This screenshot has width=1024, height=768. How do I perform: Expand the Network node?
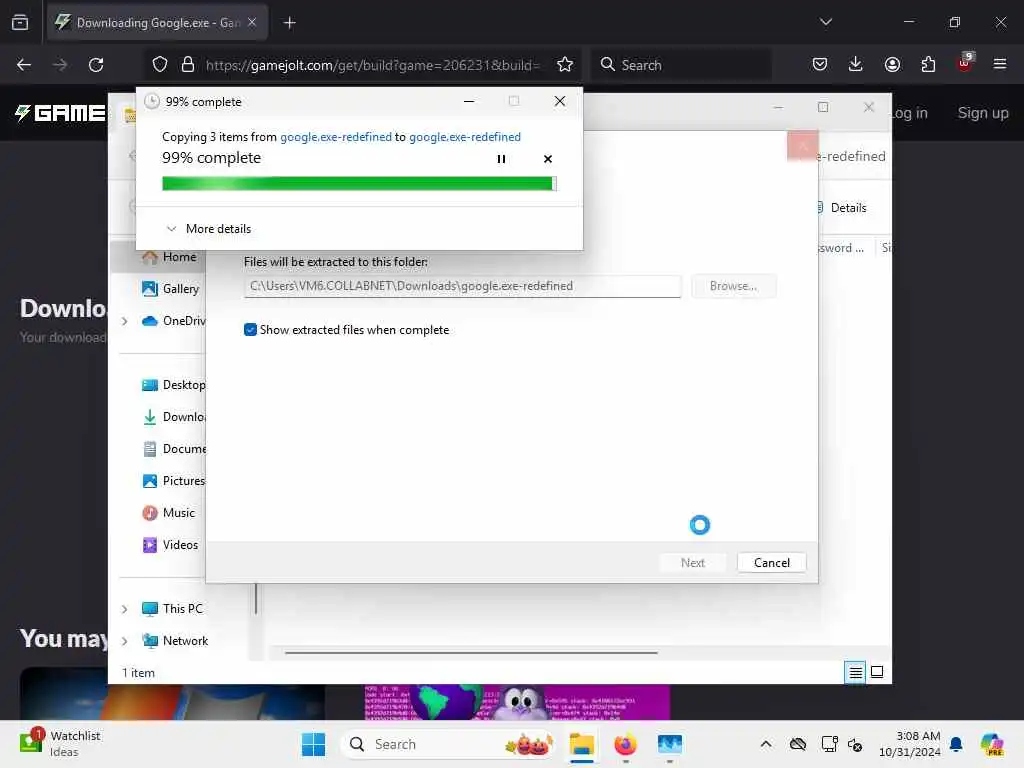point(124,641)
